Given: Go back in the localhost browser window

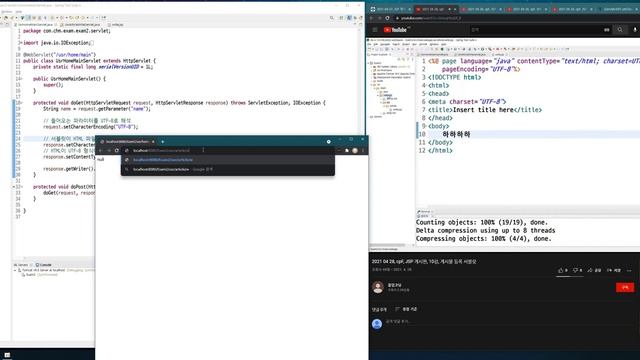Looking at the screenshot, I should tap(100, 151).
